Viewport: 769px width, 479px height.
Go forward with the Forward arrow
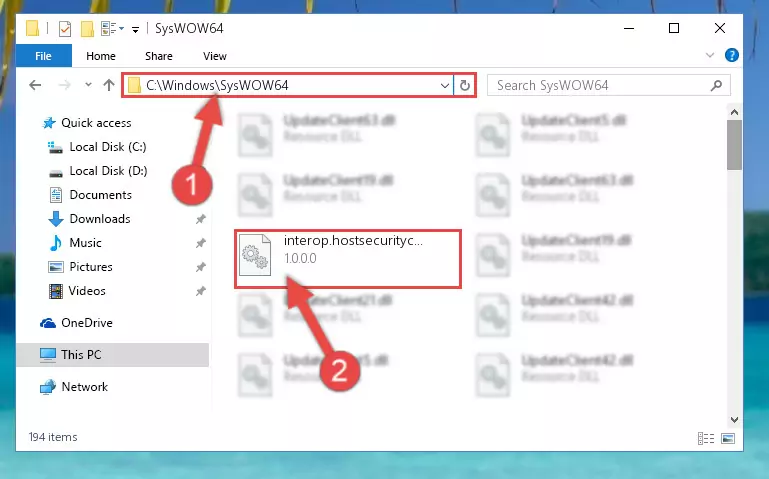click(x=64, y=85)
